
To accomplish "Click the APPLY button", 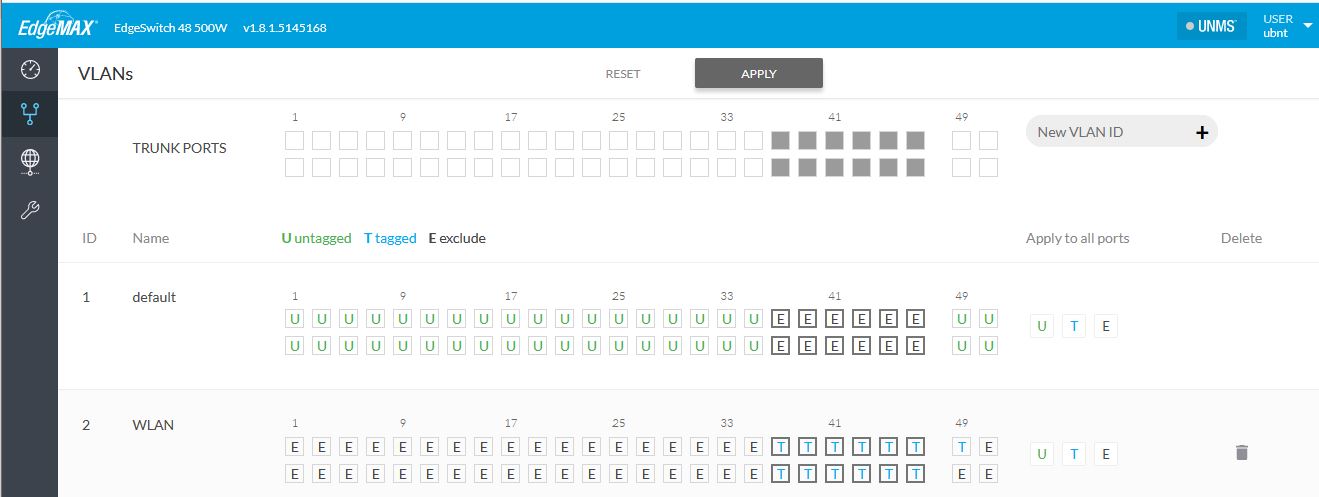I will 759,74.
